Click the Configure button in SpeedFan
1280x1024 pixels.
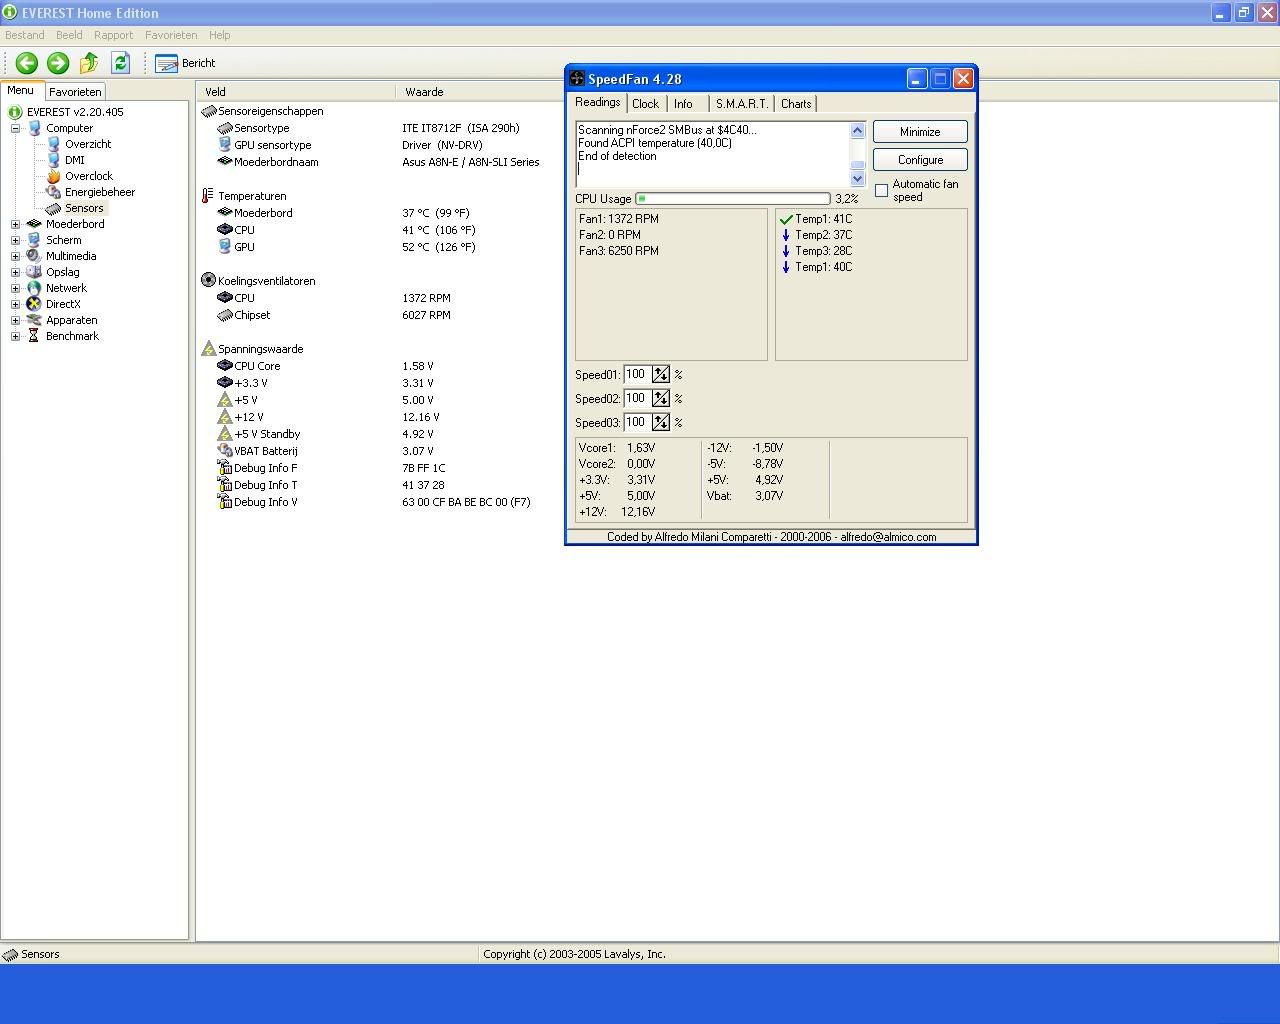(919, 160)
